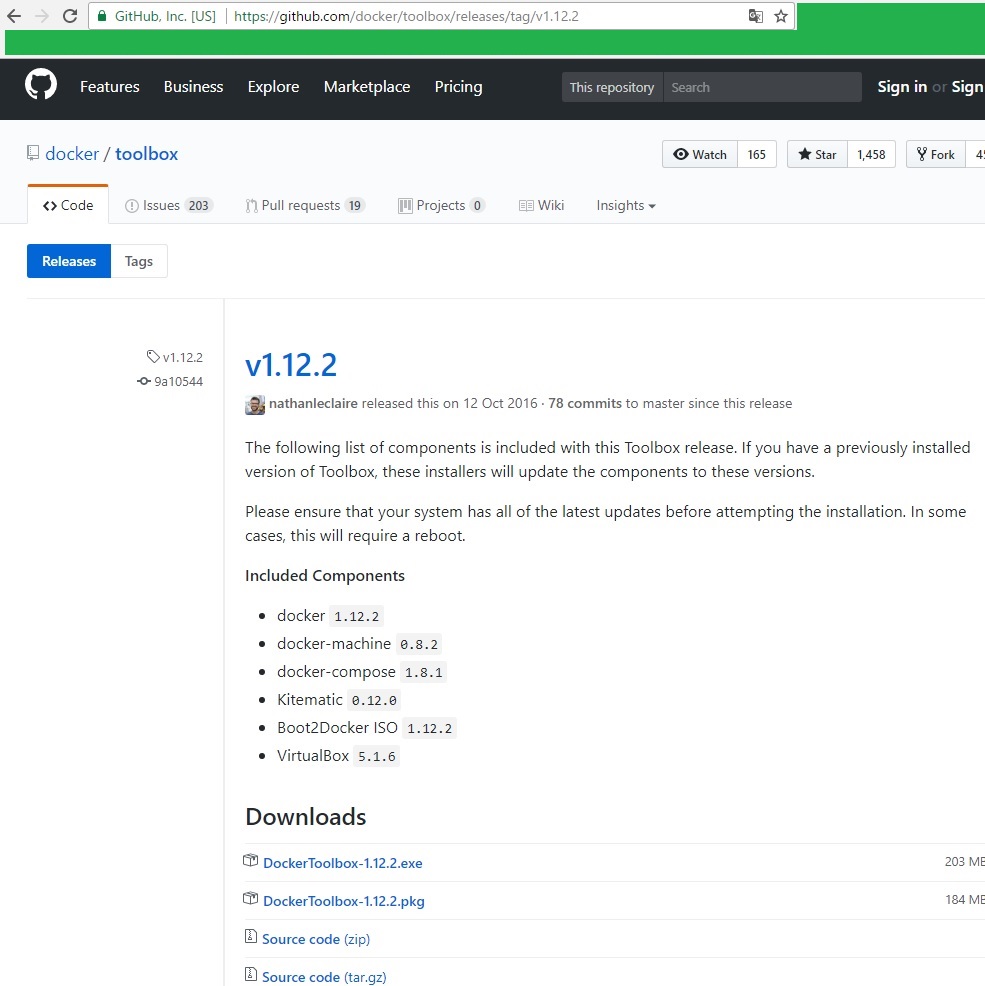985x986 pixels.
Task: Click the Downloads heading
Action: 306,816
